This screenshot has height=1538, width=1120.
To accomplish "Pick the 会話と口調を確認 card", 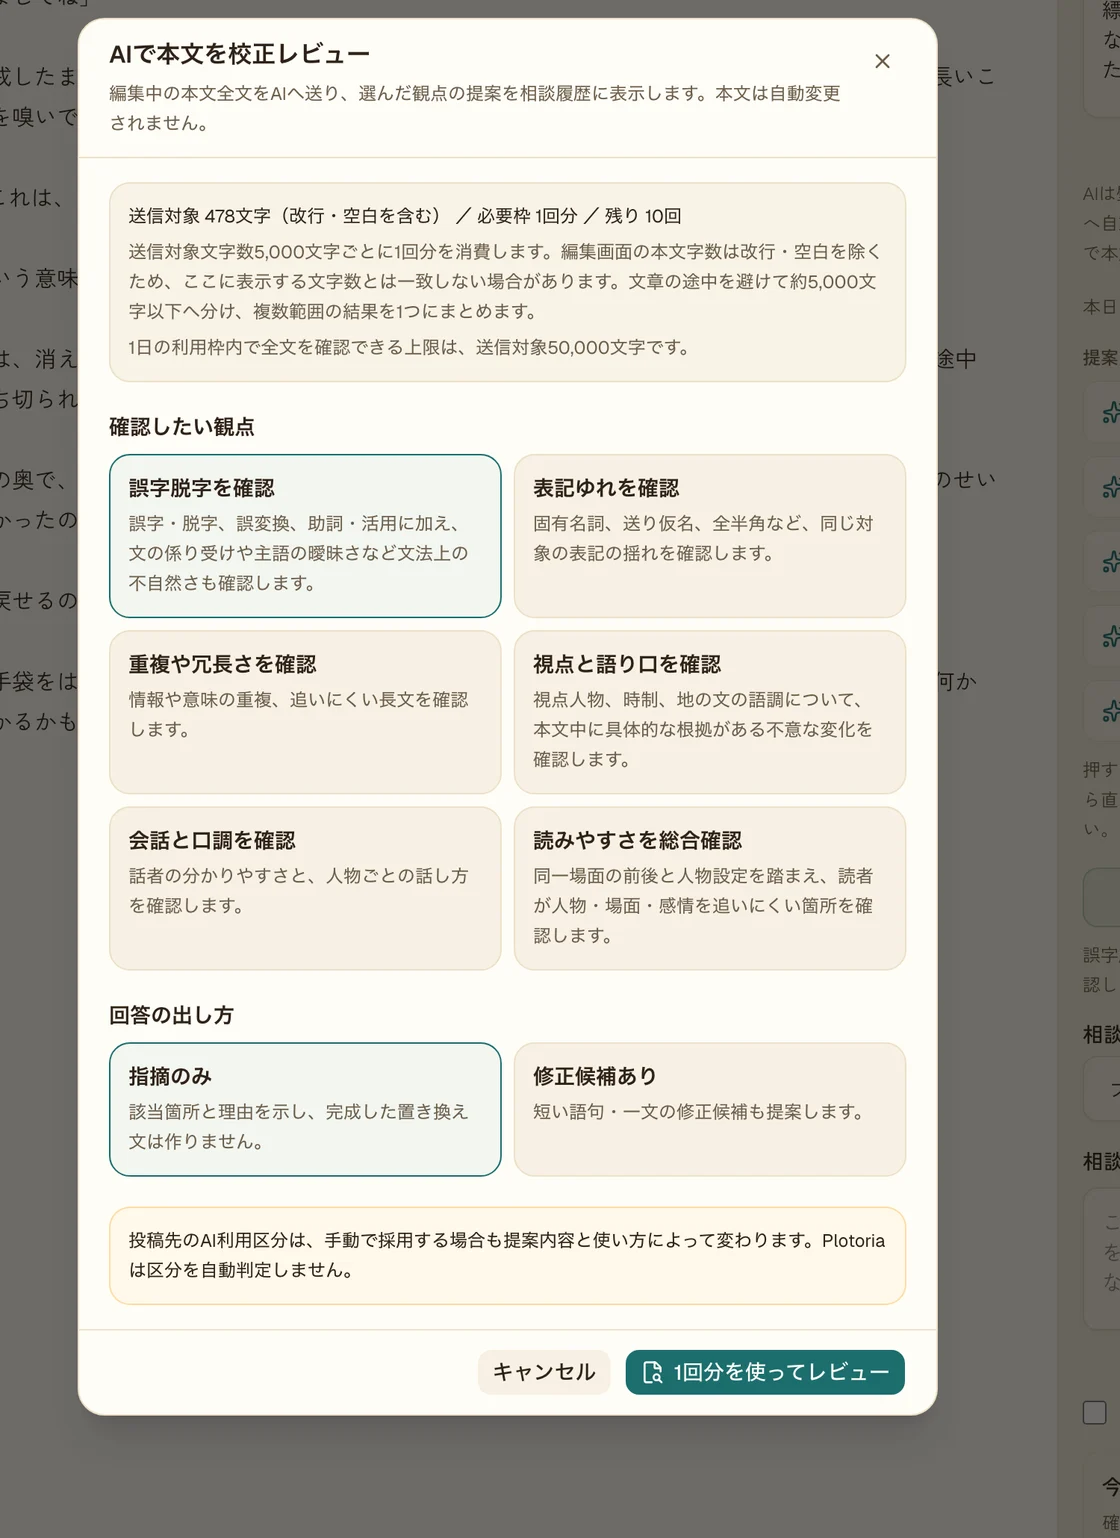I will pos(305,888).
